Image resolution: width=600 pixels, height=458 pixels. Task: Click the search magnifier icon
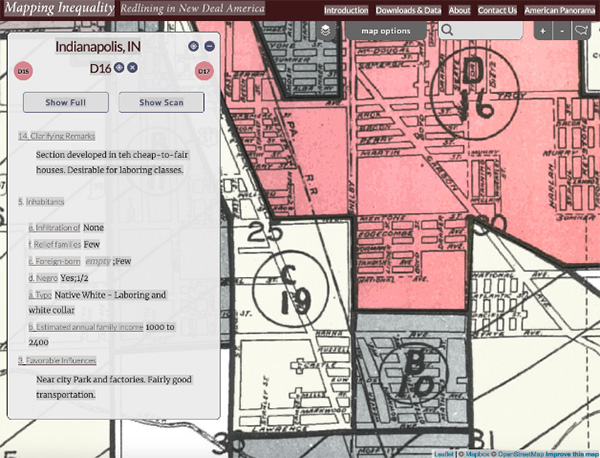tap(447, 30)
